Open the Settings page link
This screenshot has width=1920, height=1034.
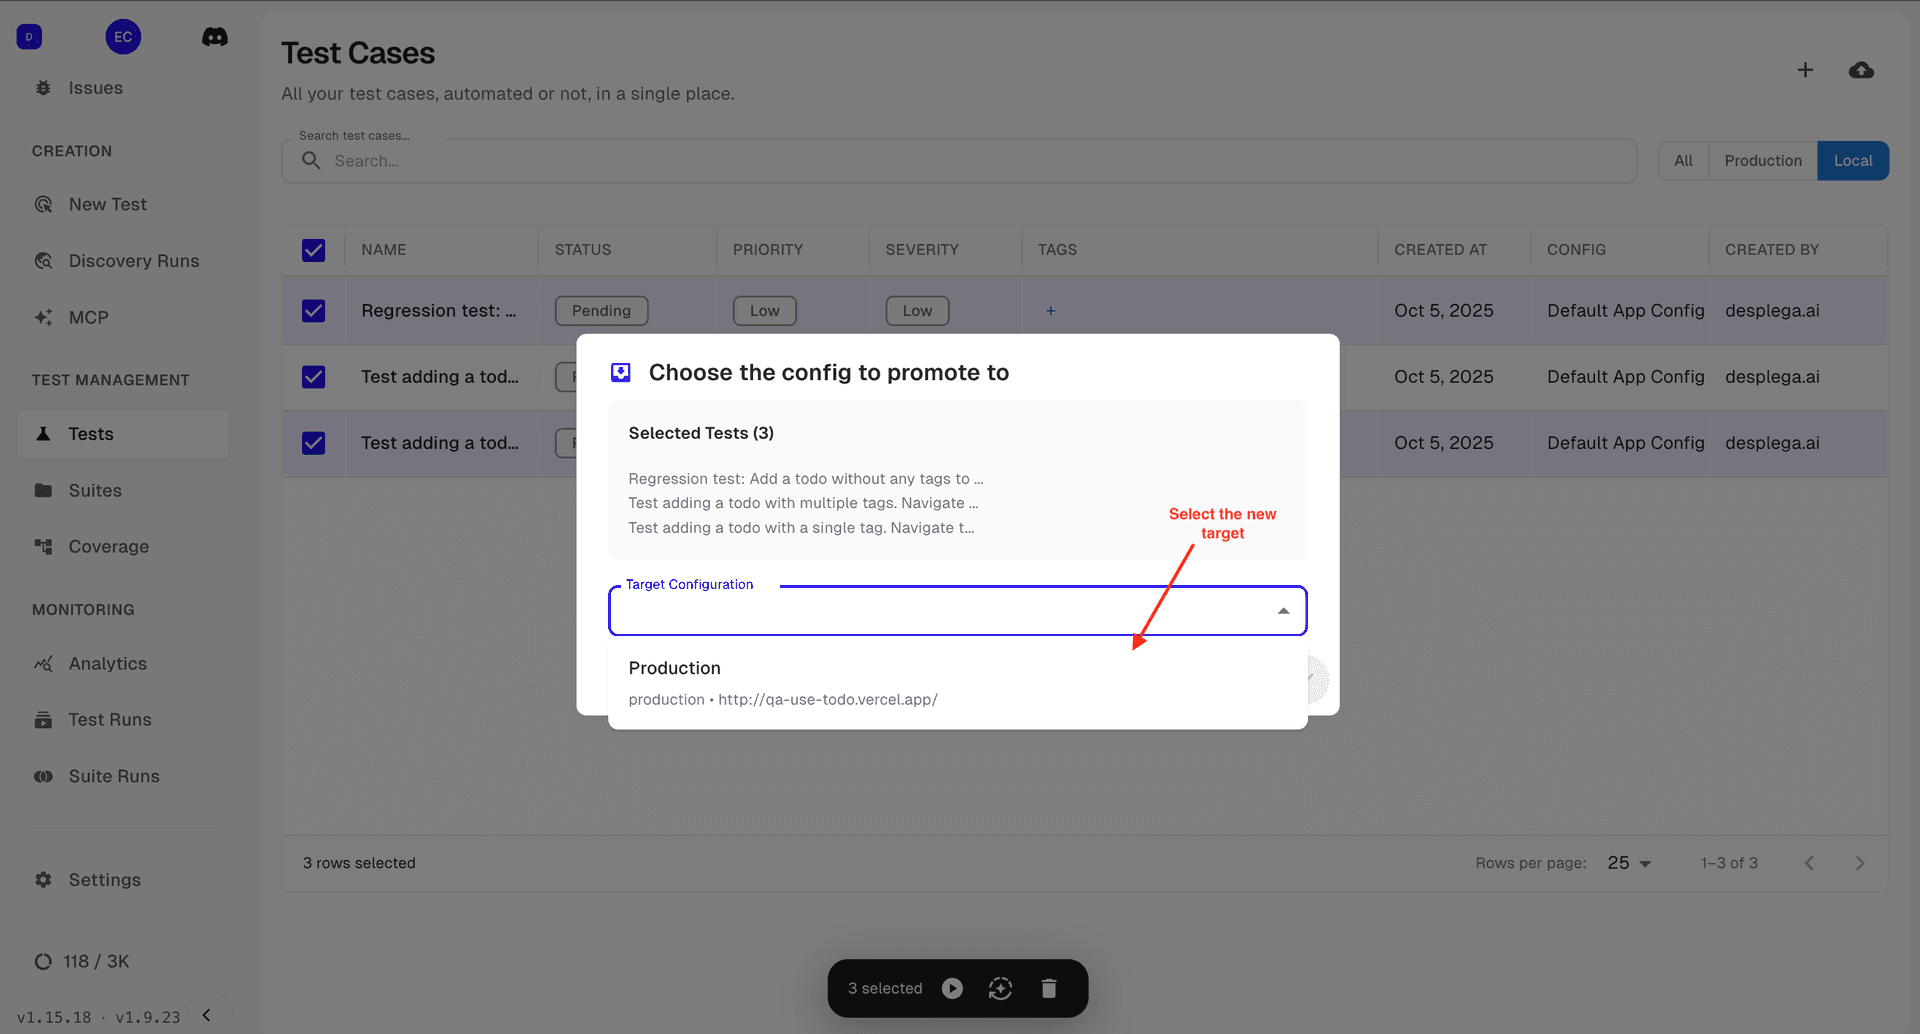coord(104,880)
